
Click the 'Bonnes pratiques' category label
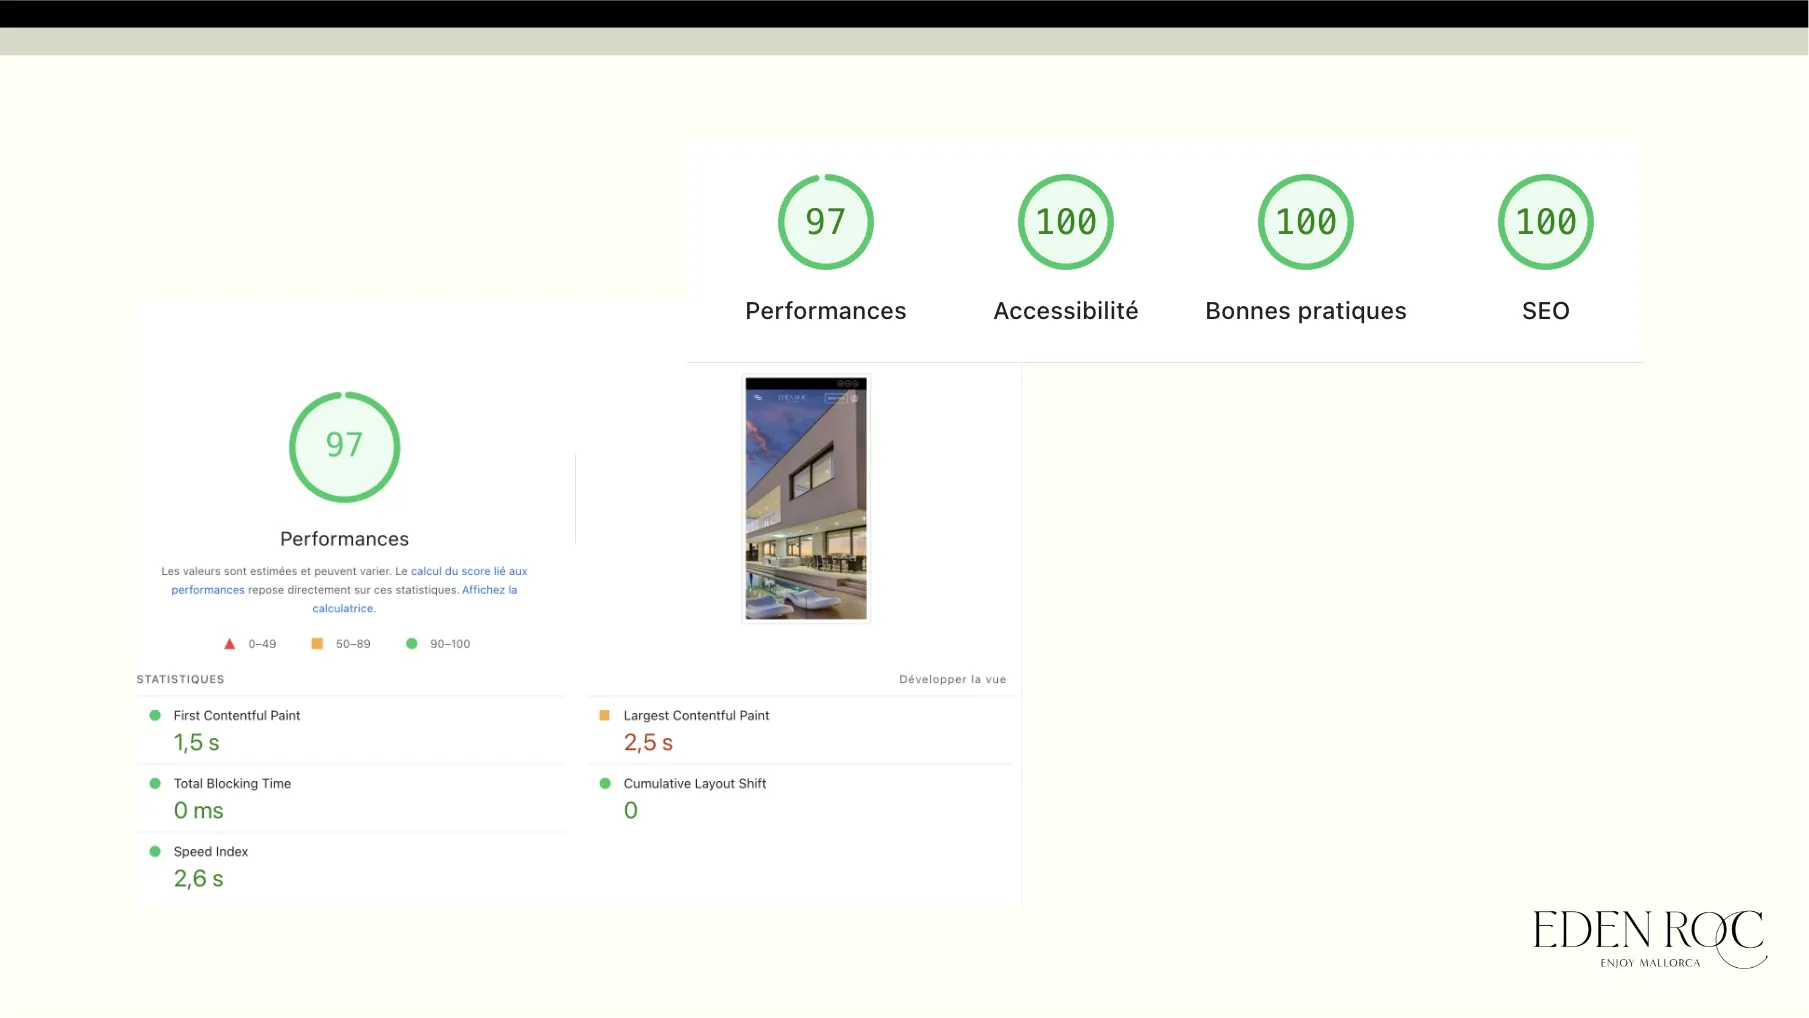pos(1306,311)
